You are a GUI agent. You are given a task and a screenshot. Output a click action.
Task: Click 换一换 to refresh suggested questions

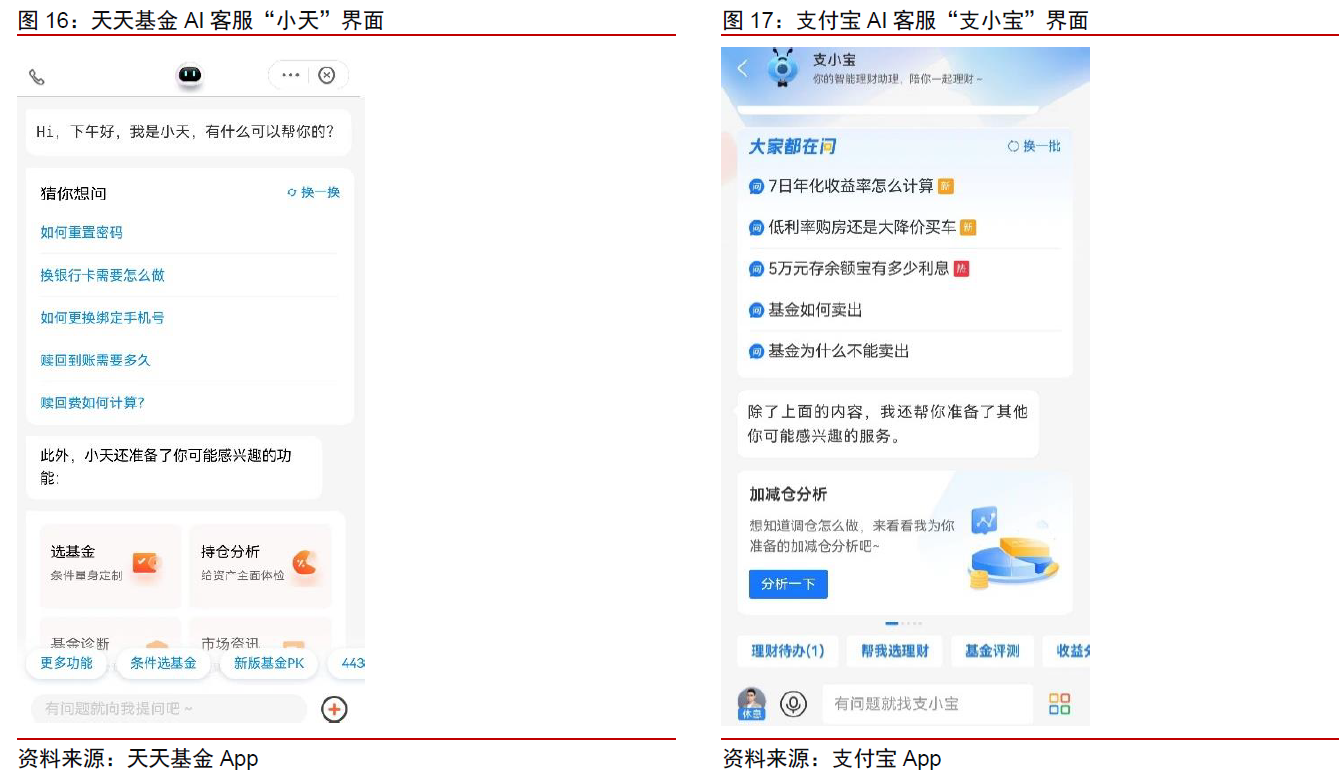point(314,192)
